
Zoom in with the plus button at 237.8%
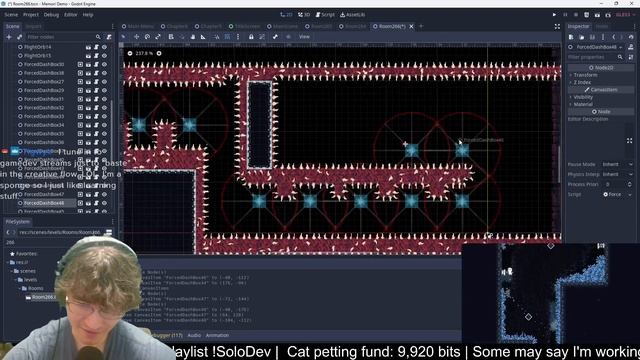click(x=159, y=53)
